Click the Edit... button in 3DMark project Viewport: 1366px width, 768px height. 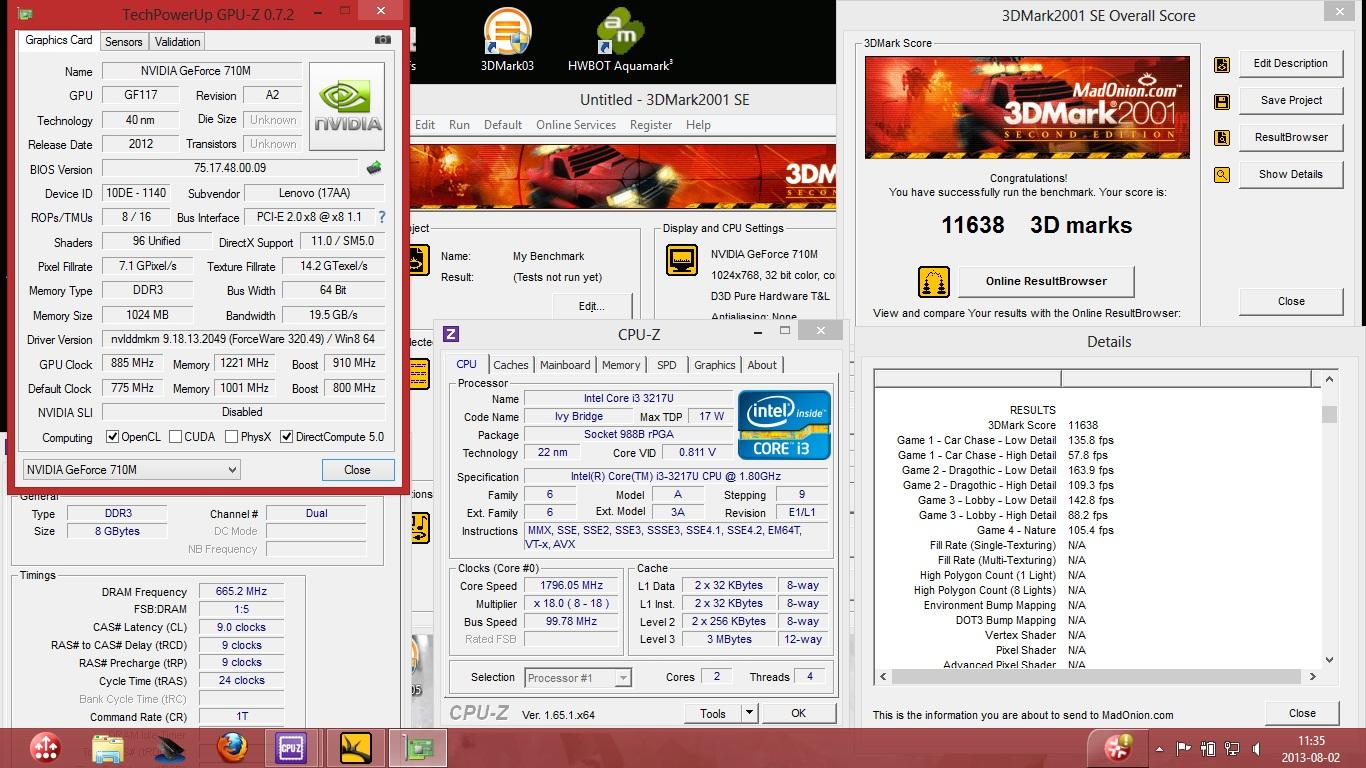tap(591, 306)
